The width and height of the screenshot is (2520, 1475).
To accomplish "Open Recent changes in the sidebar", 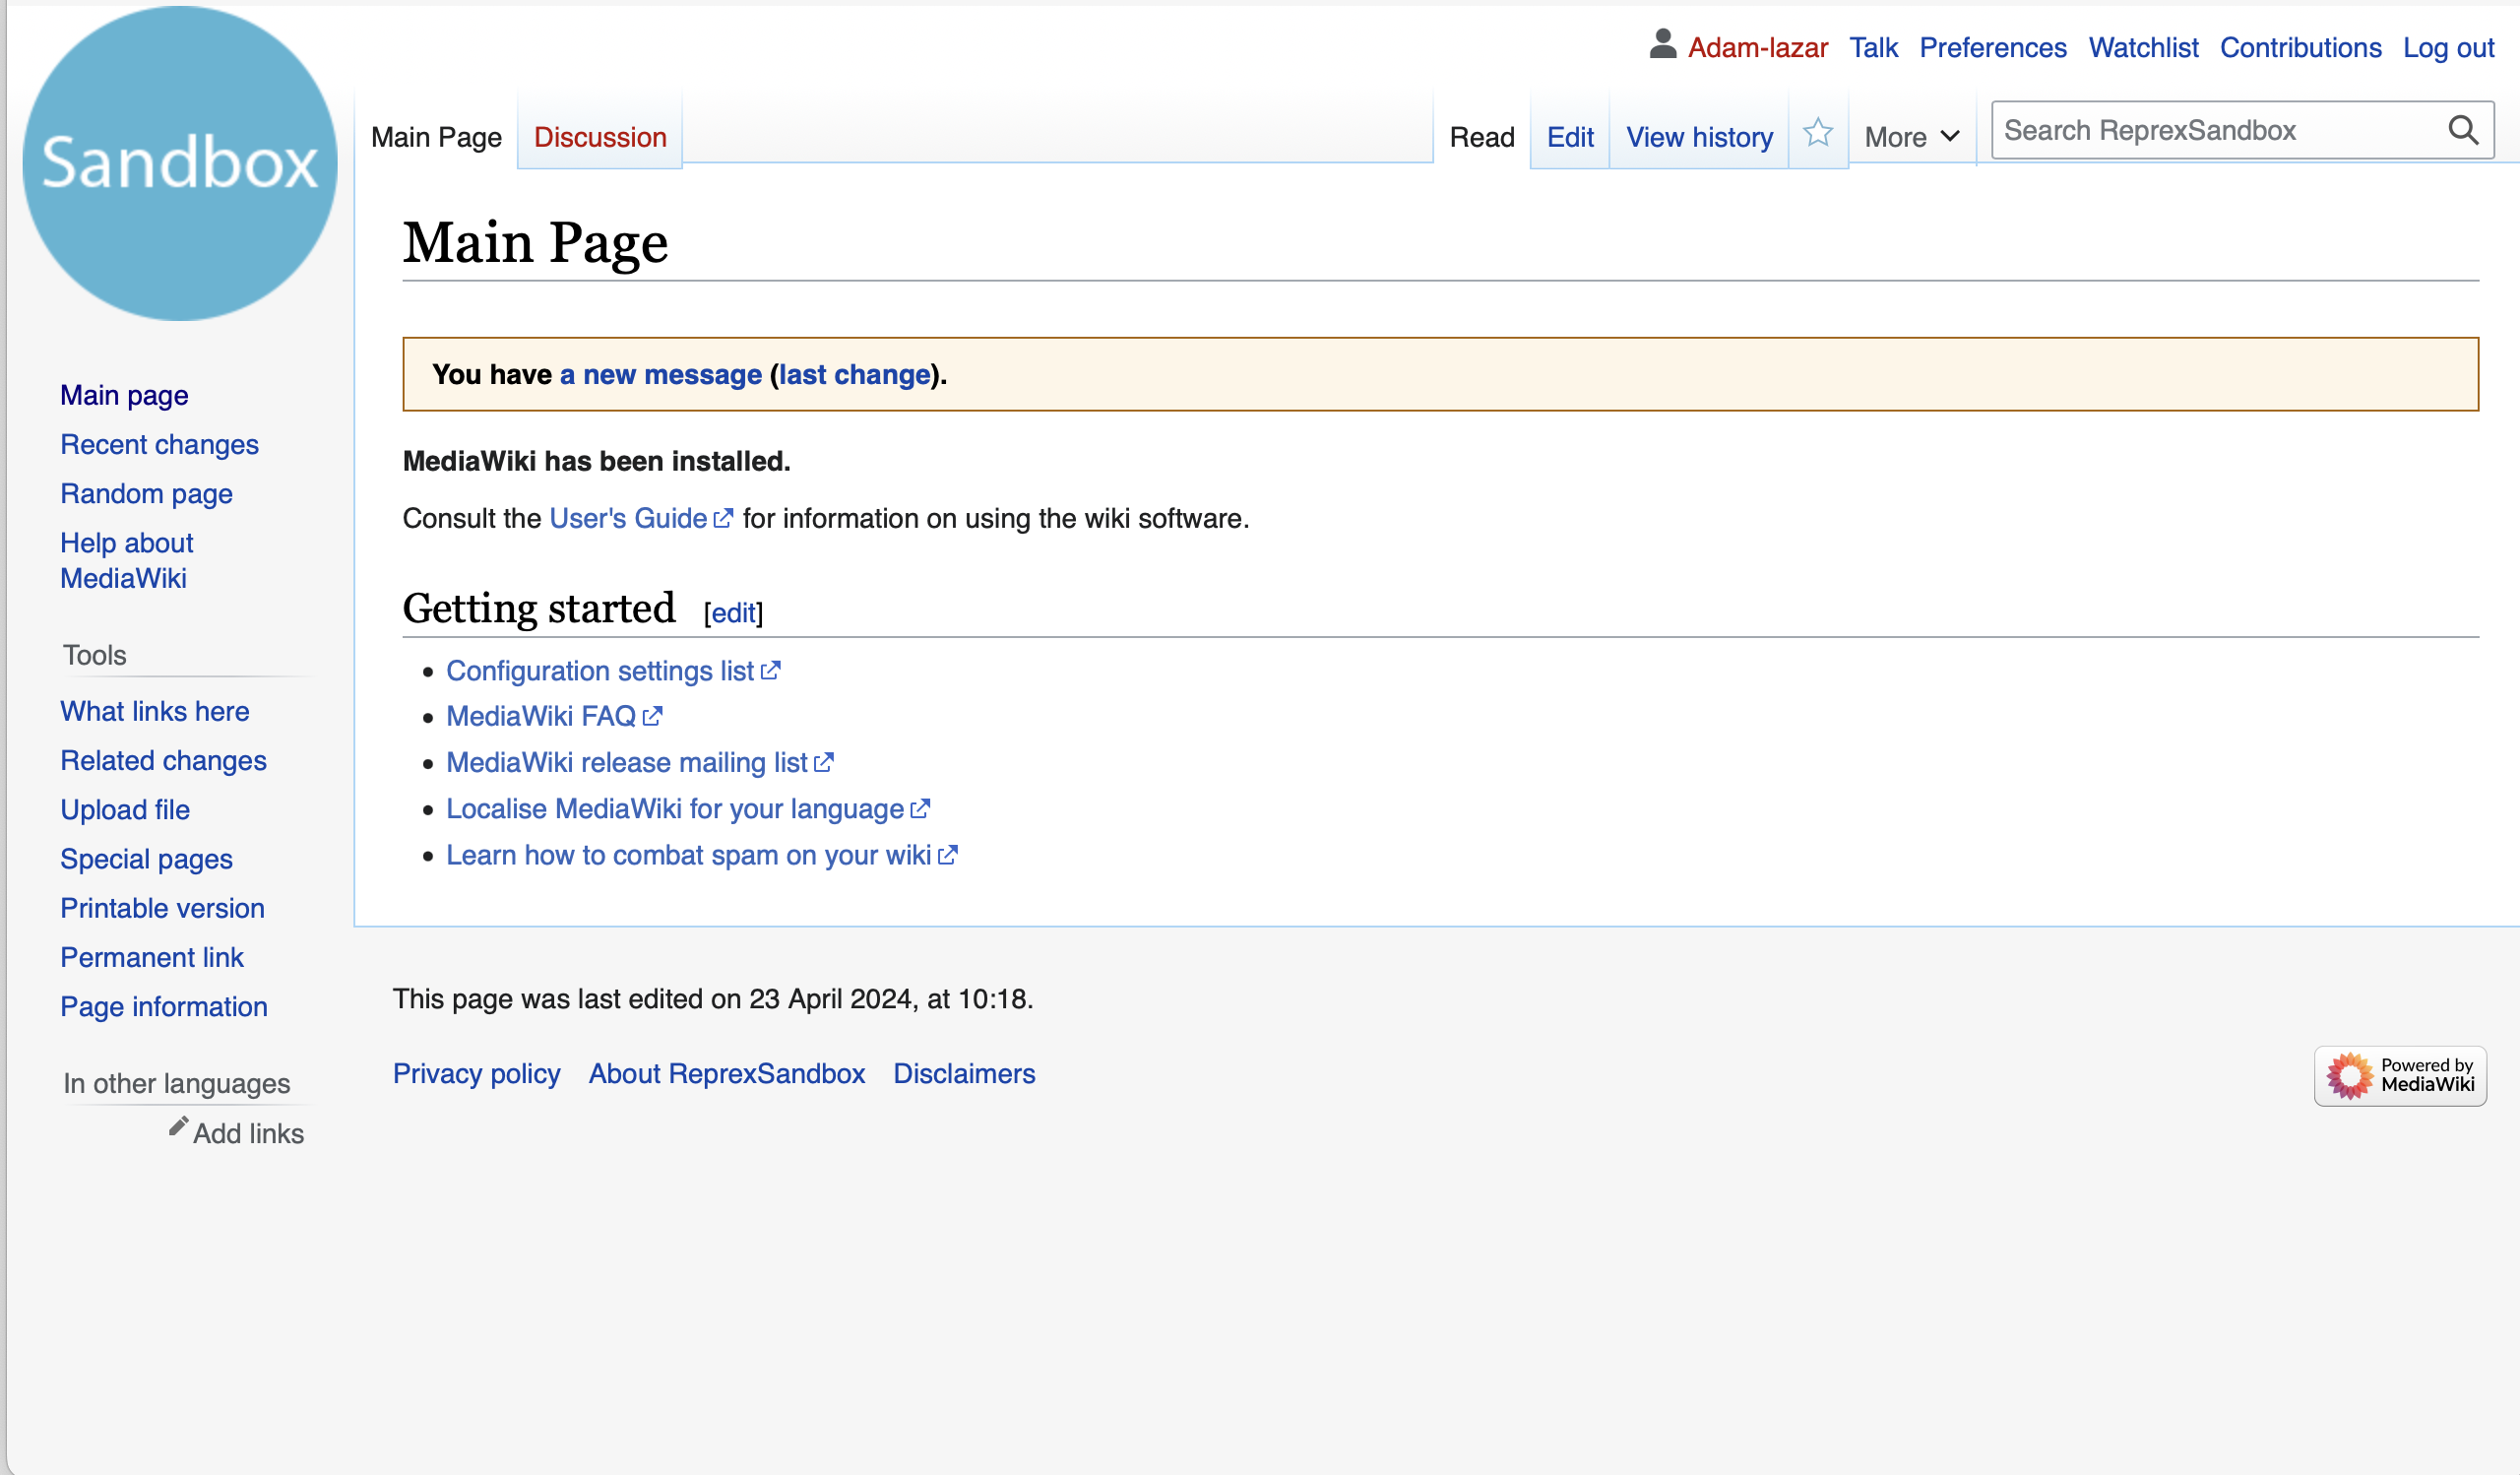I will click(159, 444).
